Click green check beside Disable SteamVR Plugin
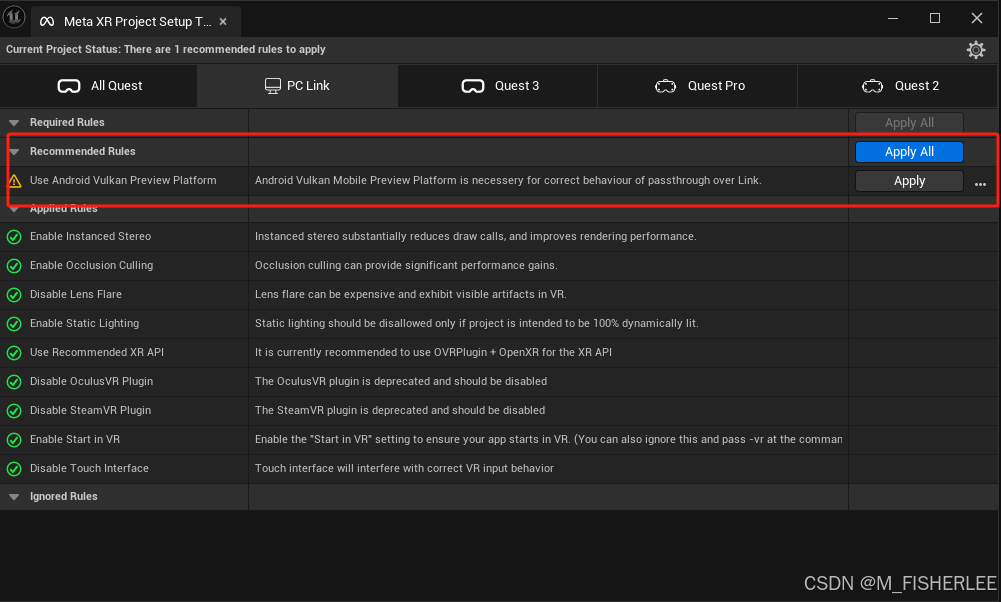Screen dimensions: 1001x602 pyautogui.click(x=14, y=411)
